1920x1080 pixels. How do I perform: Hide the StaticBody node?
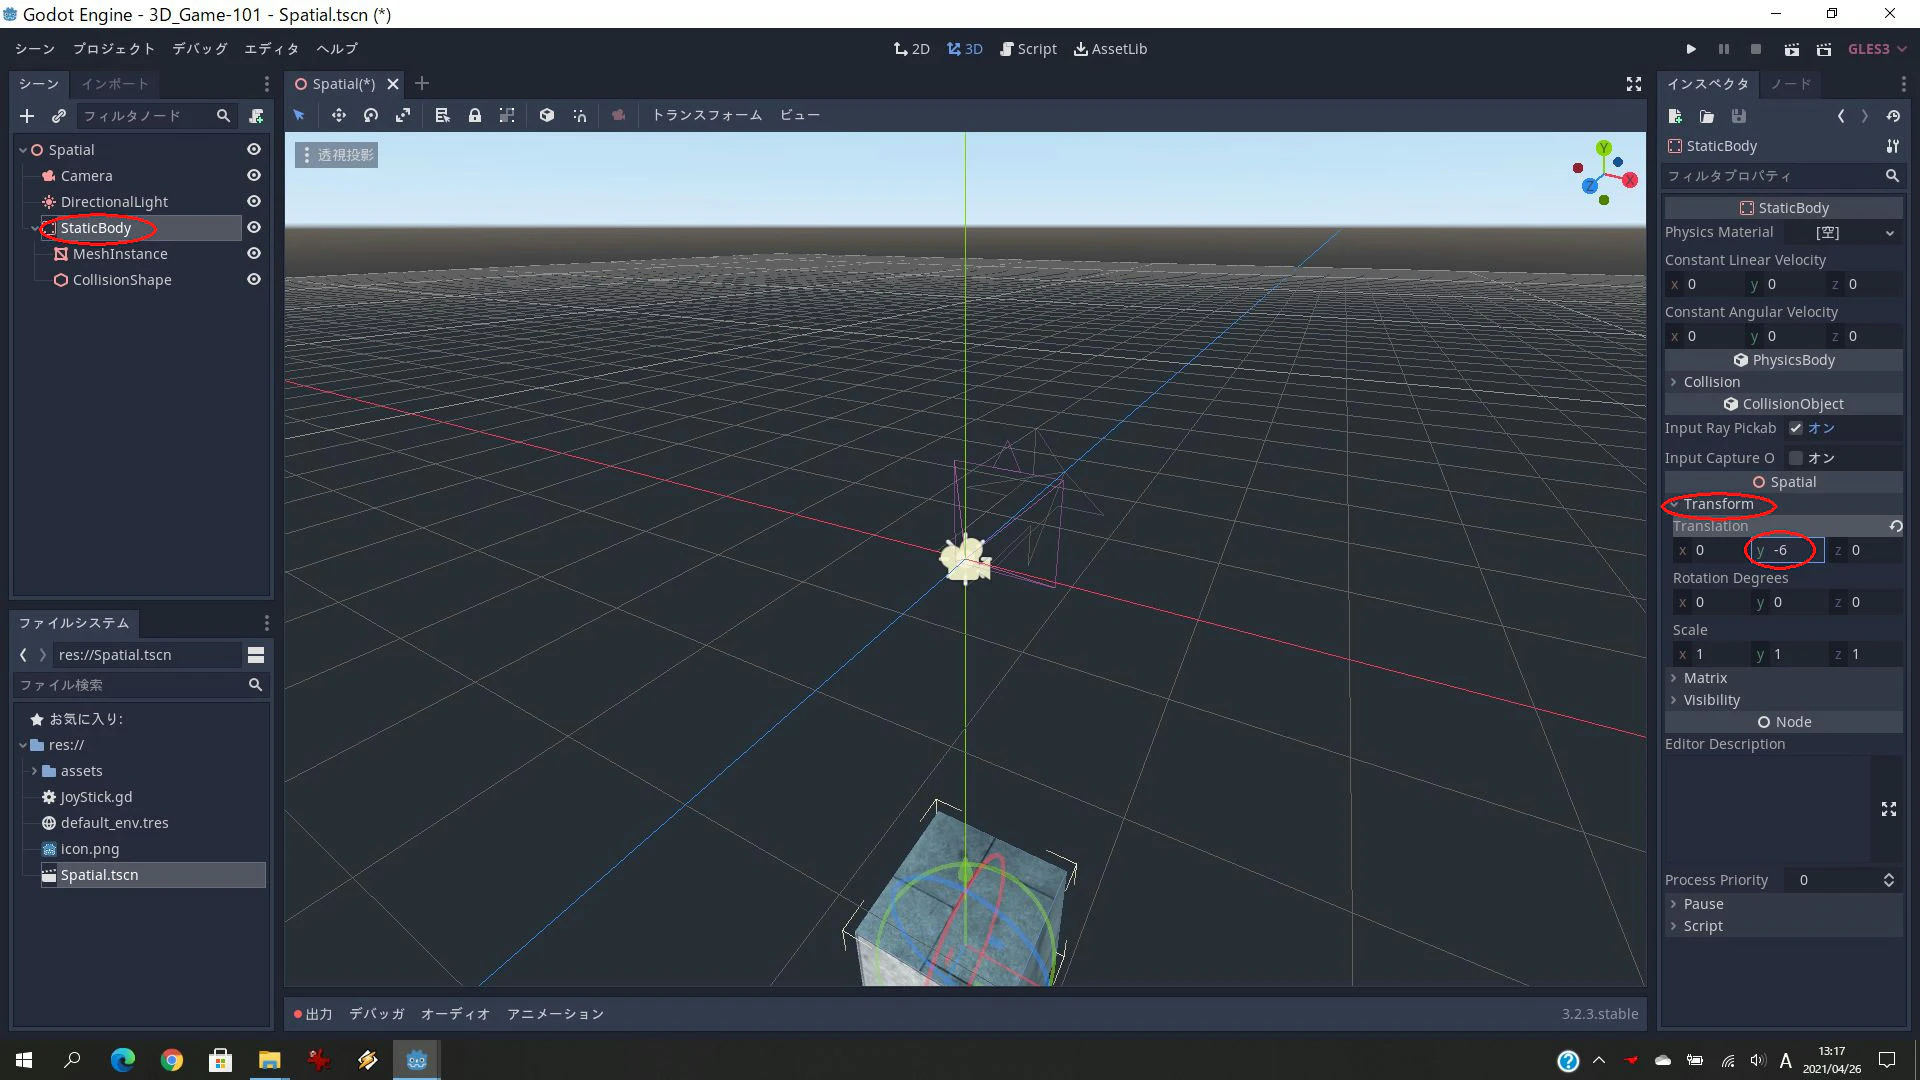[254, 227]
